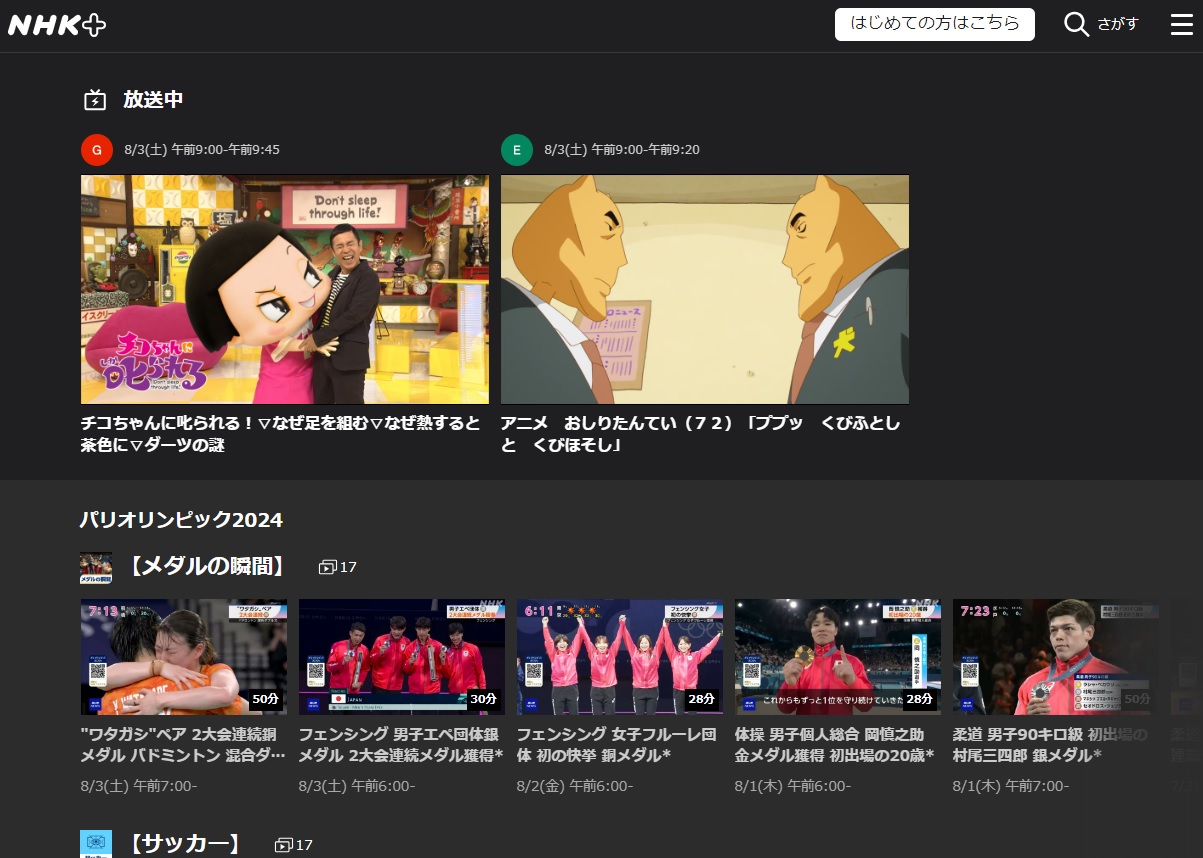Viewport: 1203px width, 858px height.
Task: Click the 8/3(土) 午前9:00-午前9:45 time text
Action: [202, 150]
